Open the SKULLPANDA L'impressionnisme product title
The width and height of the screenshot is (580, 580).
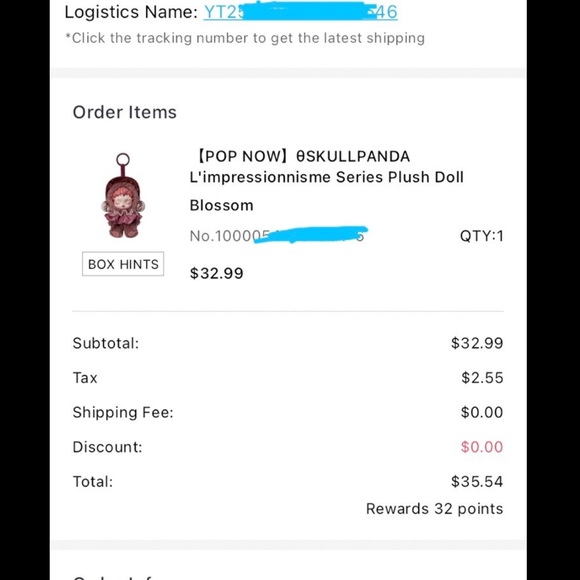pos(326,167)
